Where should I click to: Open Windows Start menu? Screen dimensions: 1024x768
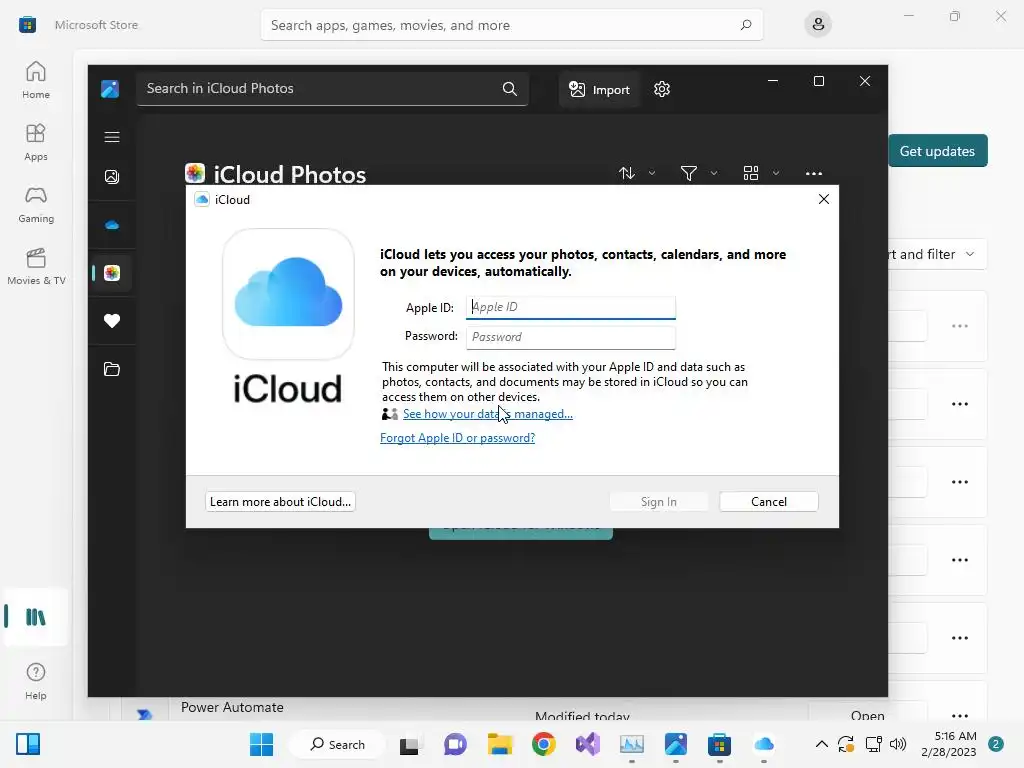coord(262,744)
